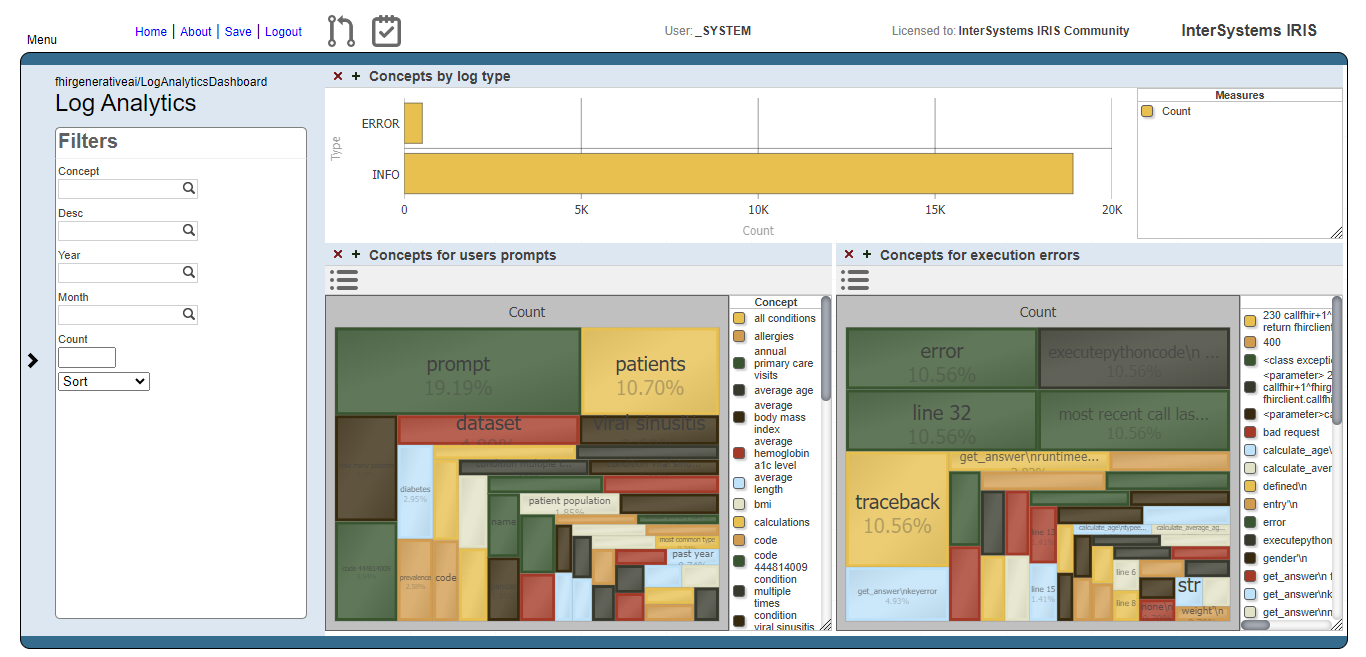Viewport: 1366px width, 657px height.
Task: Click the Year filter search magnifier
Action: [188, 272]
